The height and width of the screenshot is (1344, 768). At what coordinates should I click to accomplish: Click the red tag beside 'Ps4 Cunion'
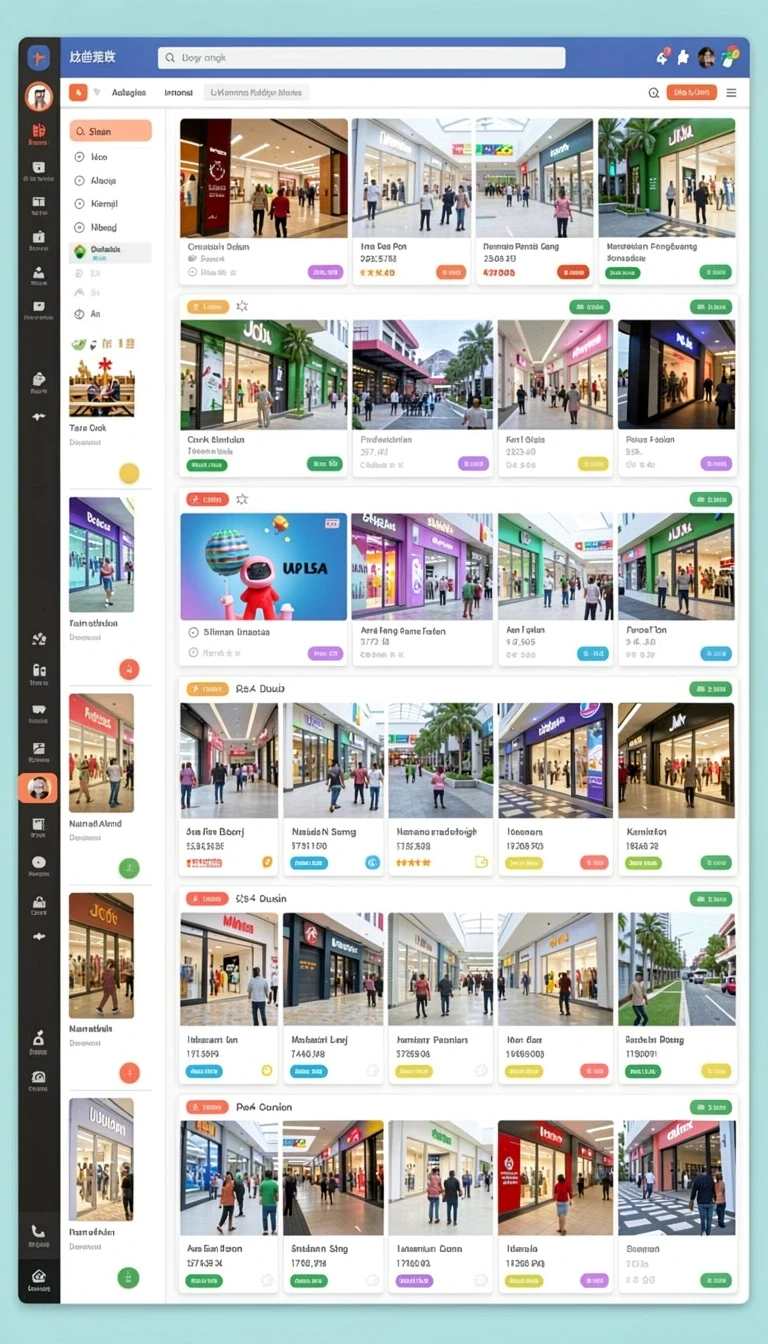(208, 1107)
